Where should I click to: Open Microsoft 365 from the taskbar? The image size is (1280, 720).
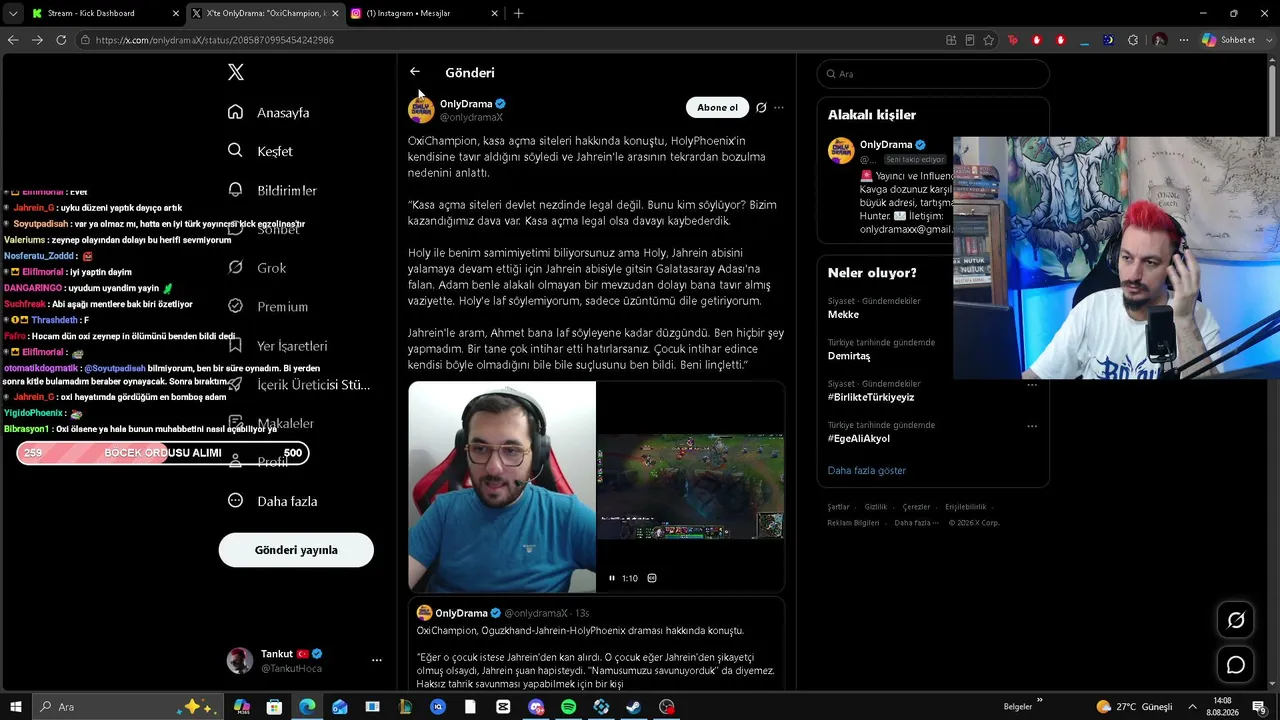coord(242,707)
